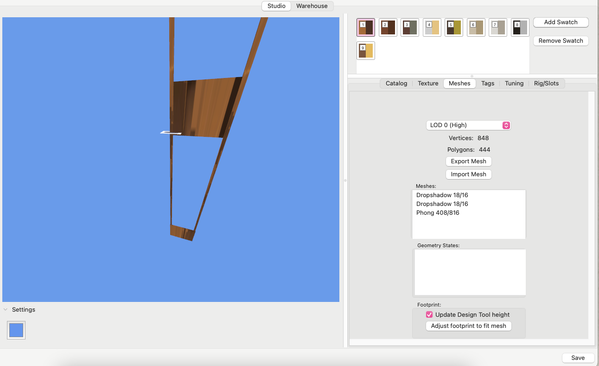Click Adjust footprint to fit mesh
The image size is (599, 366).
pyautogui.click(x=468, y=326)
